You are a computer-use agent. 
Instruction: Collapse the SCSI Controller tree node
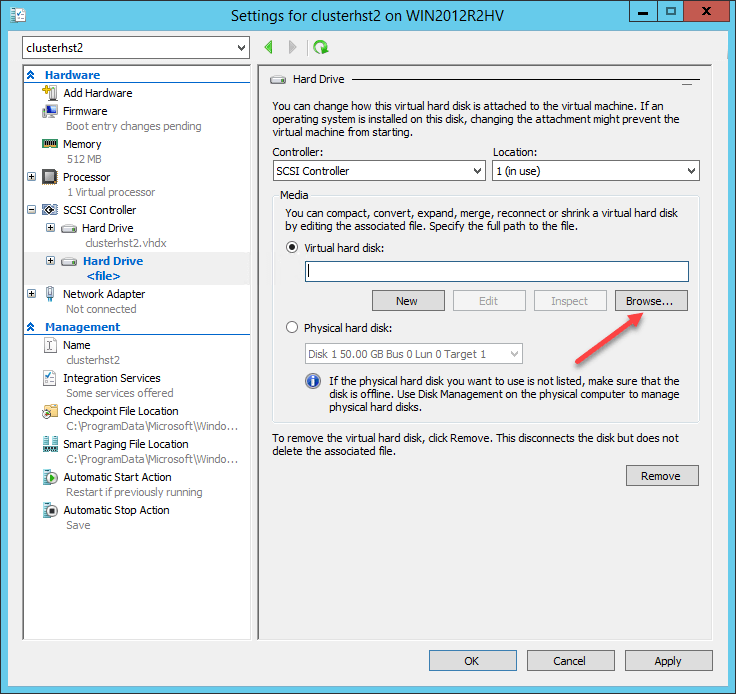(x=31, y=209)
